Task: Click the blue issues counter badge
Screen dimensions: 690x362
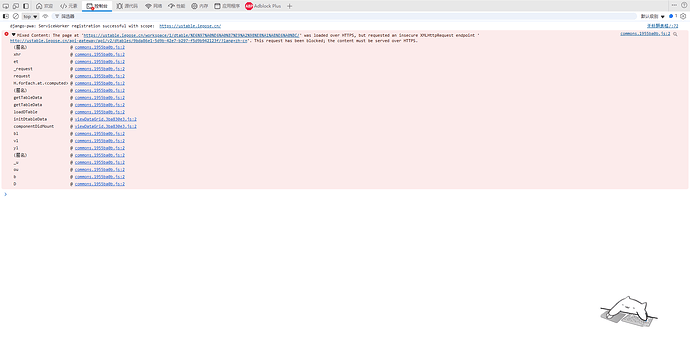Action: tap(673, 16)
